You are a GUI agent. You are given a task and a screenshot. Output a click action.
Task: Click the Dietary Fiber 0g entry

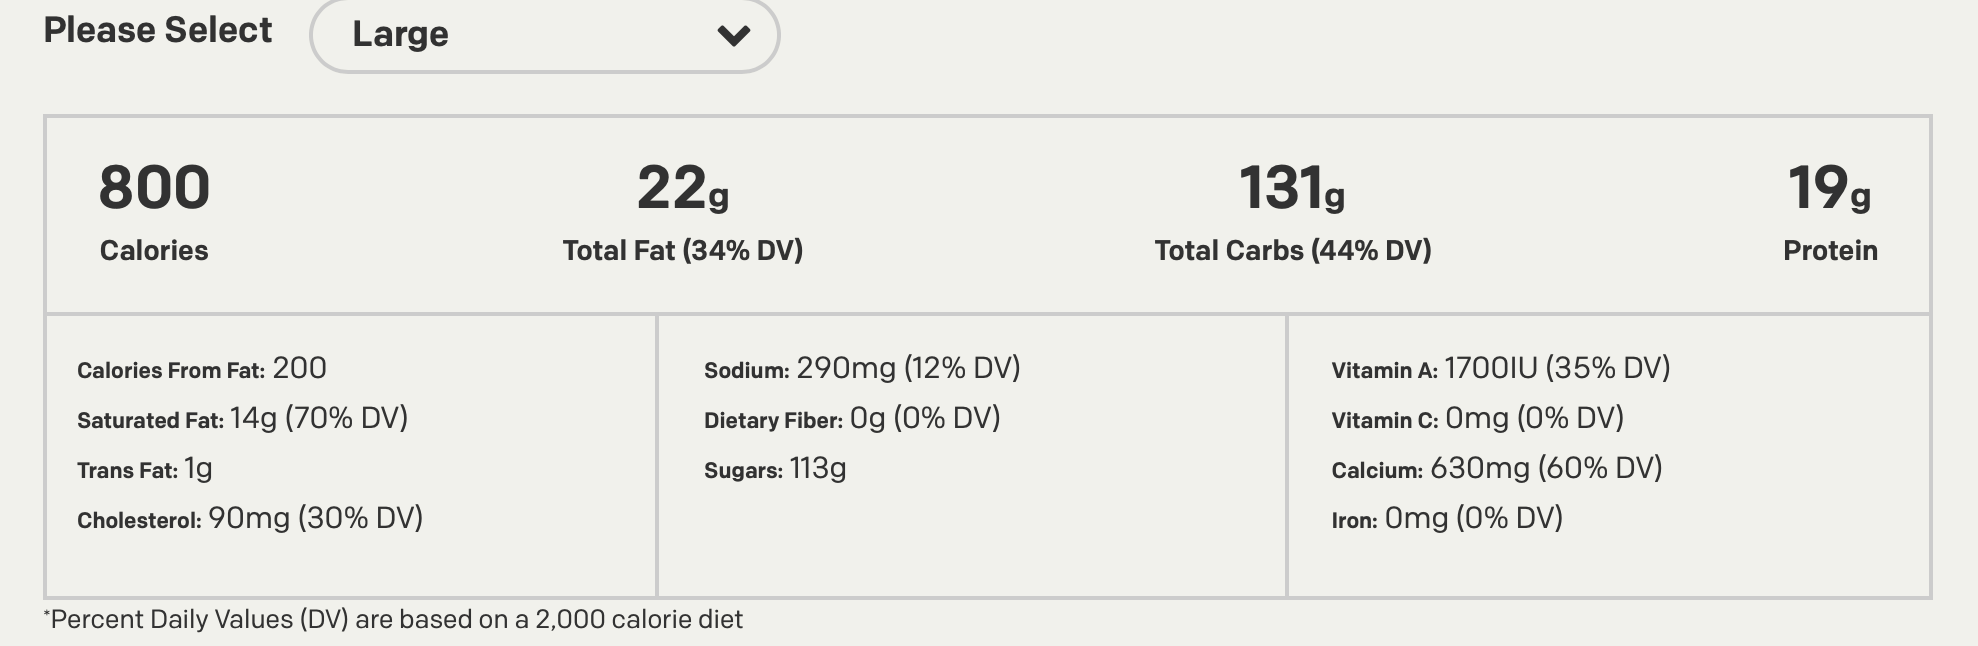point(851,419)
